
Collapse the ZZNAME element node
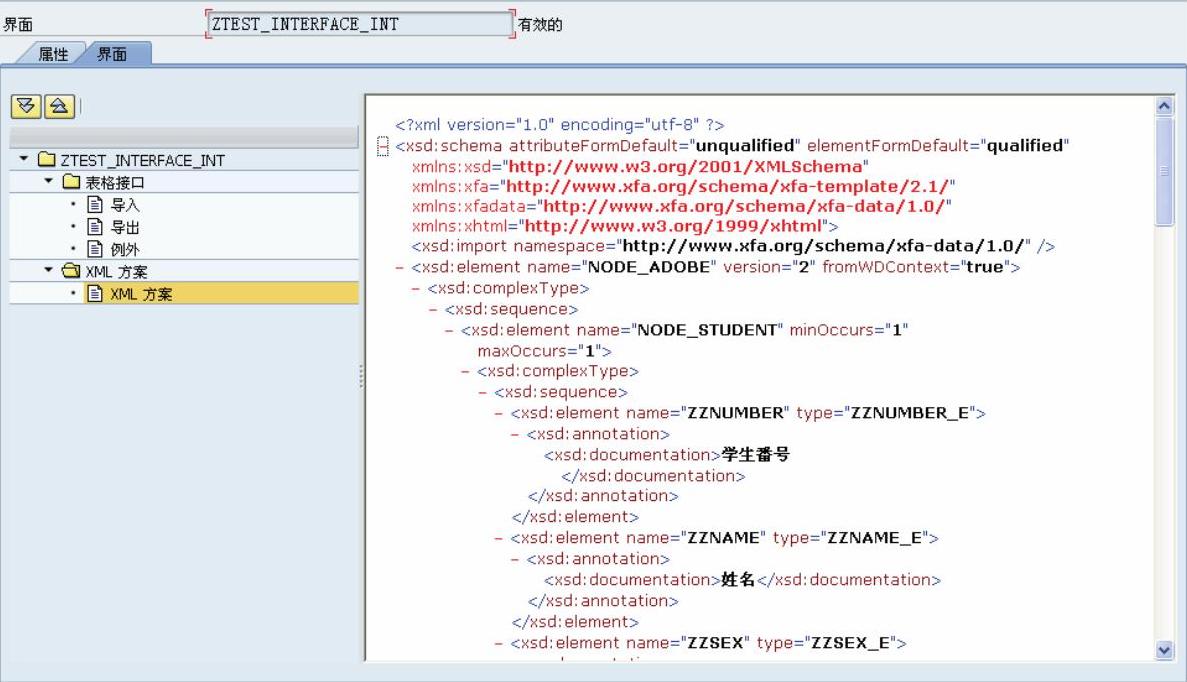tap(499, 538)
